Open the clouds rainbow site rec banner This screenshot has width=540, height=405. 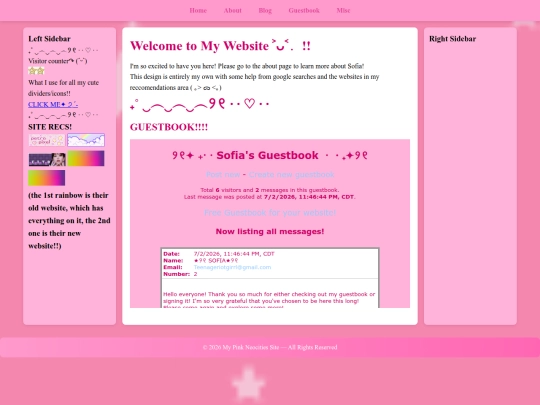pos(86,140)
